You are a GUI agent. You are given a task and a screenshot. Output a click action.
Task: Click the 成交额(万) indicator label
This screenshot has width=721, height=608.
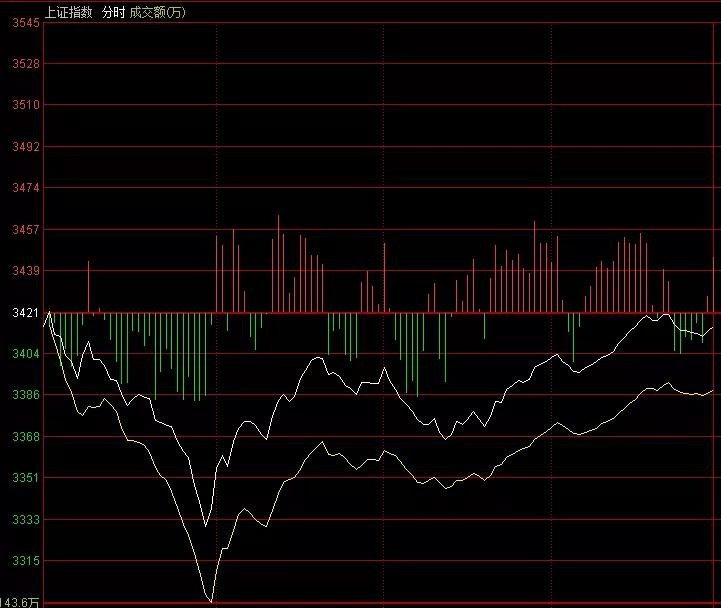pos(158,12)
